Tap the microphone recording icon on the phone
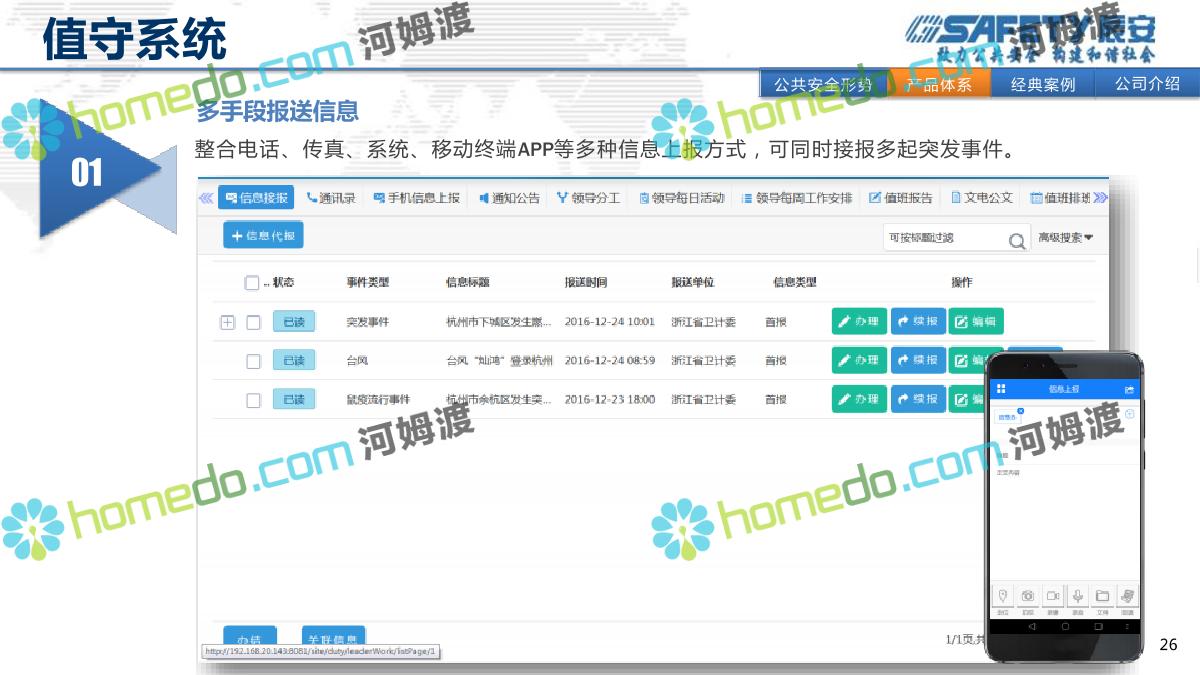The height and width of the screenshot is (675, 1200). [x=1078, y=596]
